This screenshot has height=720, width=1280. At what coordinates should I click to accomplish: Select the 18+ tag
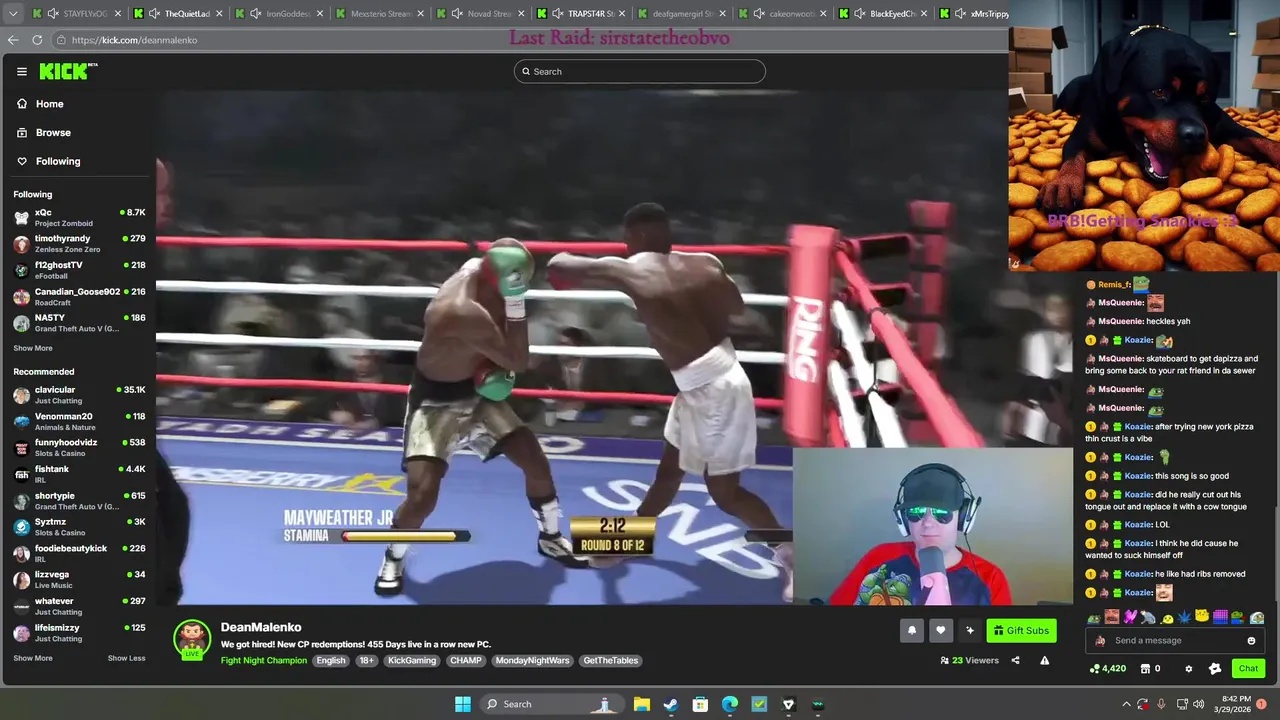click(x=366, y=660)
